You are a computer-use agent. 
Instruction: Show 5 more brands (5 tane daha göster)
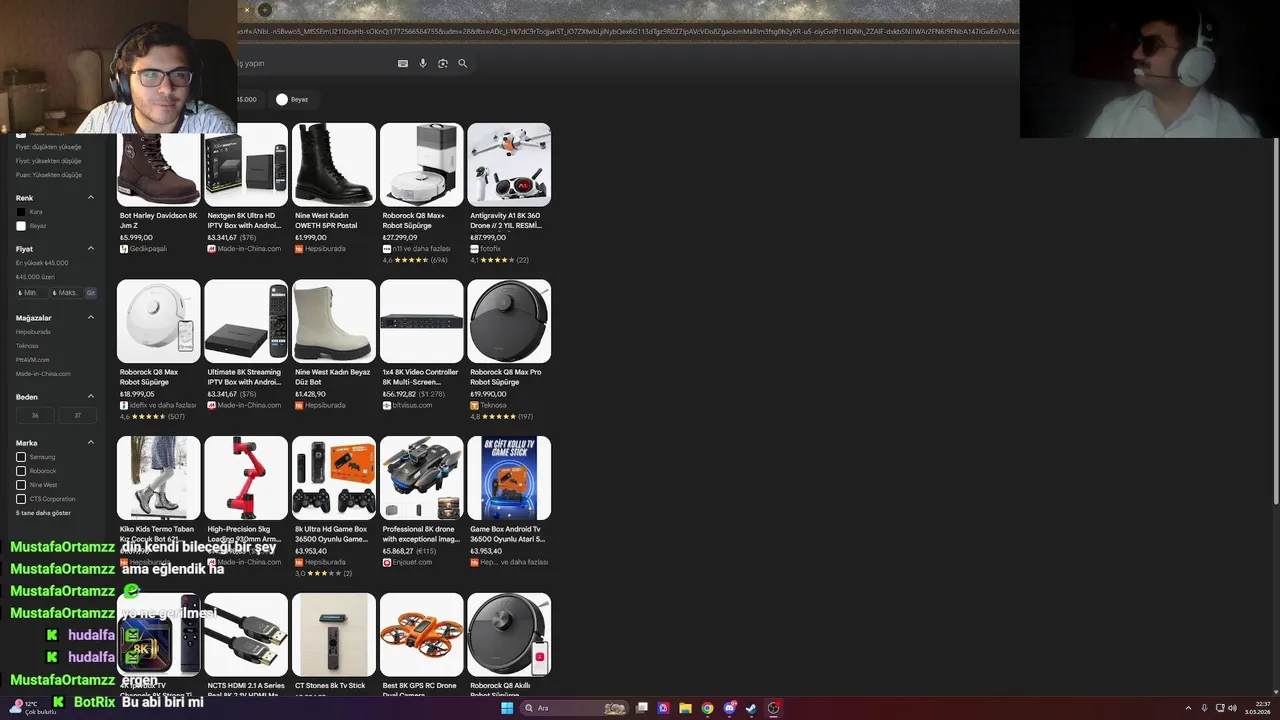pos(43,513)
